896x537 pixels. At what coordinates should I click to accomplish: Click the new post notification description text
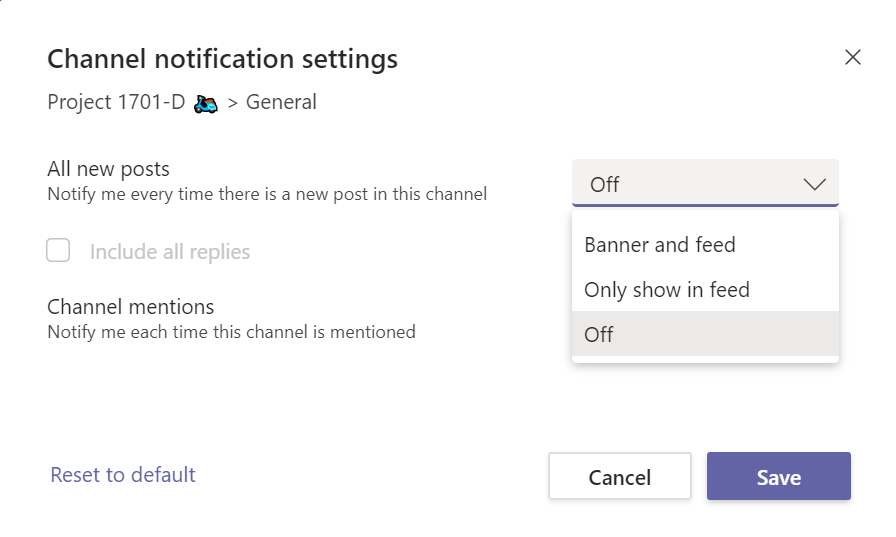[267, 194]
